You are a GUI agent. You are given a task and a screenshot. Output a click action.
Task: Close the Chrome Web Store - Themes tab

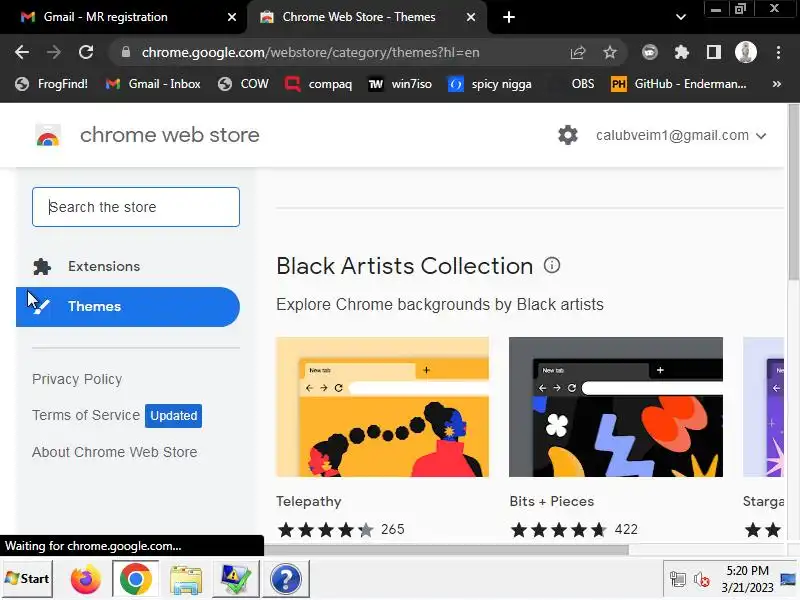[x=471, y=17]
